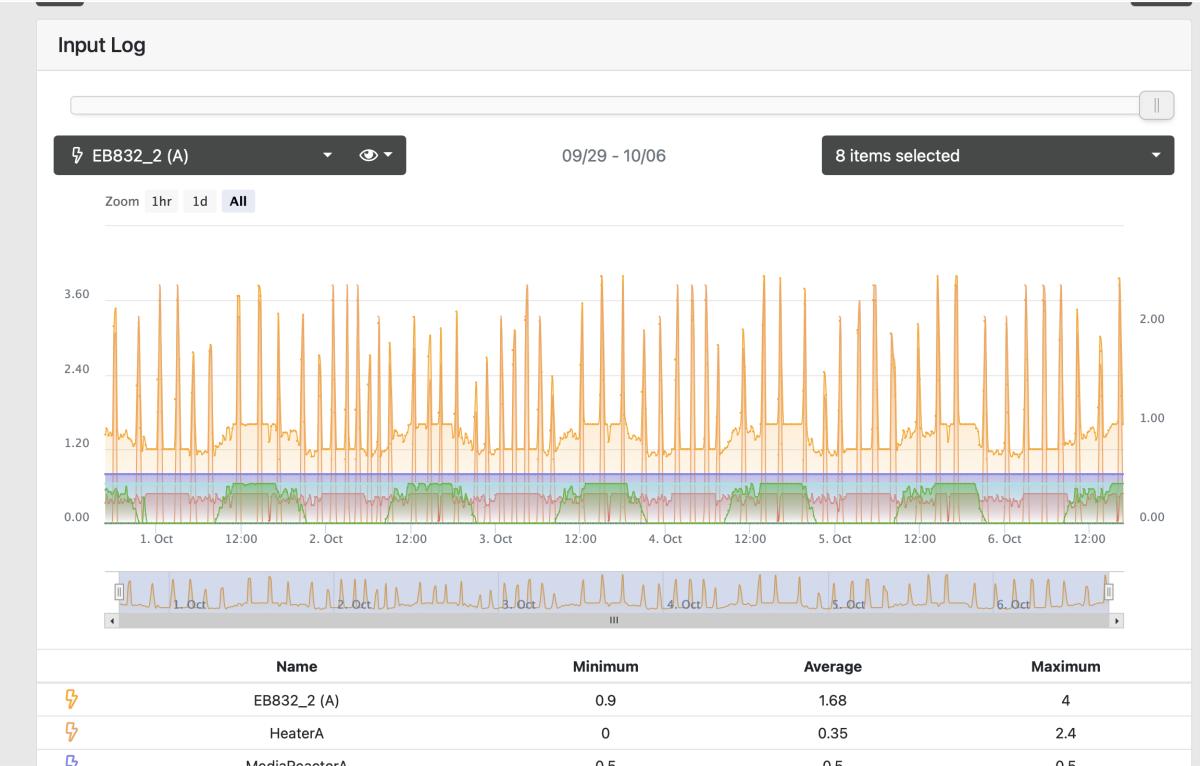Click the Maximum column header
The width and height of the screenshot is (1200, 766).
[x=1065, y=666]
